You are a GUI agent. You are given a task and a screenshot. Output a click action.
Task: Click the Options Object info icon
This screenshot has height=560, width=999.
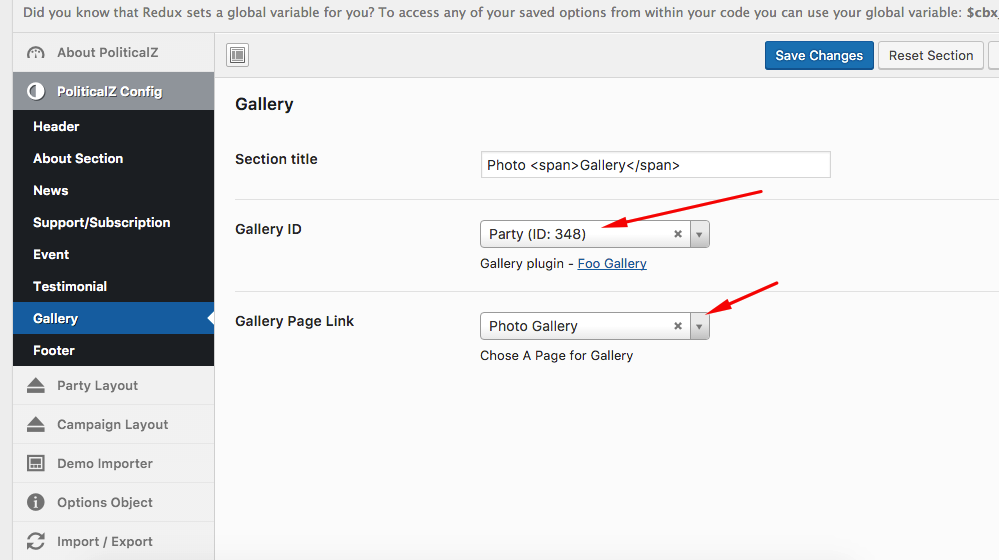point(36,502)
